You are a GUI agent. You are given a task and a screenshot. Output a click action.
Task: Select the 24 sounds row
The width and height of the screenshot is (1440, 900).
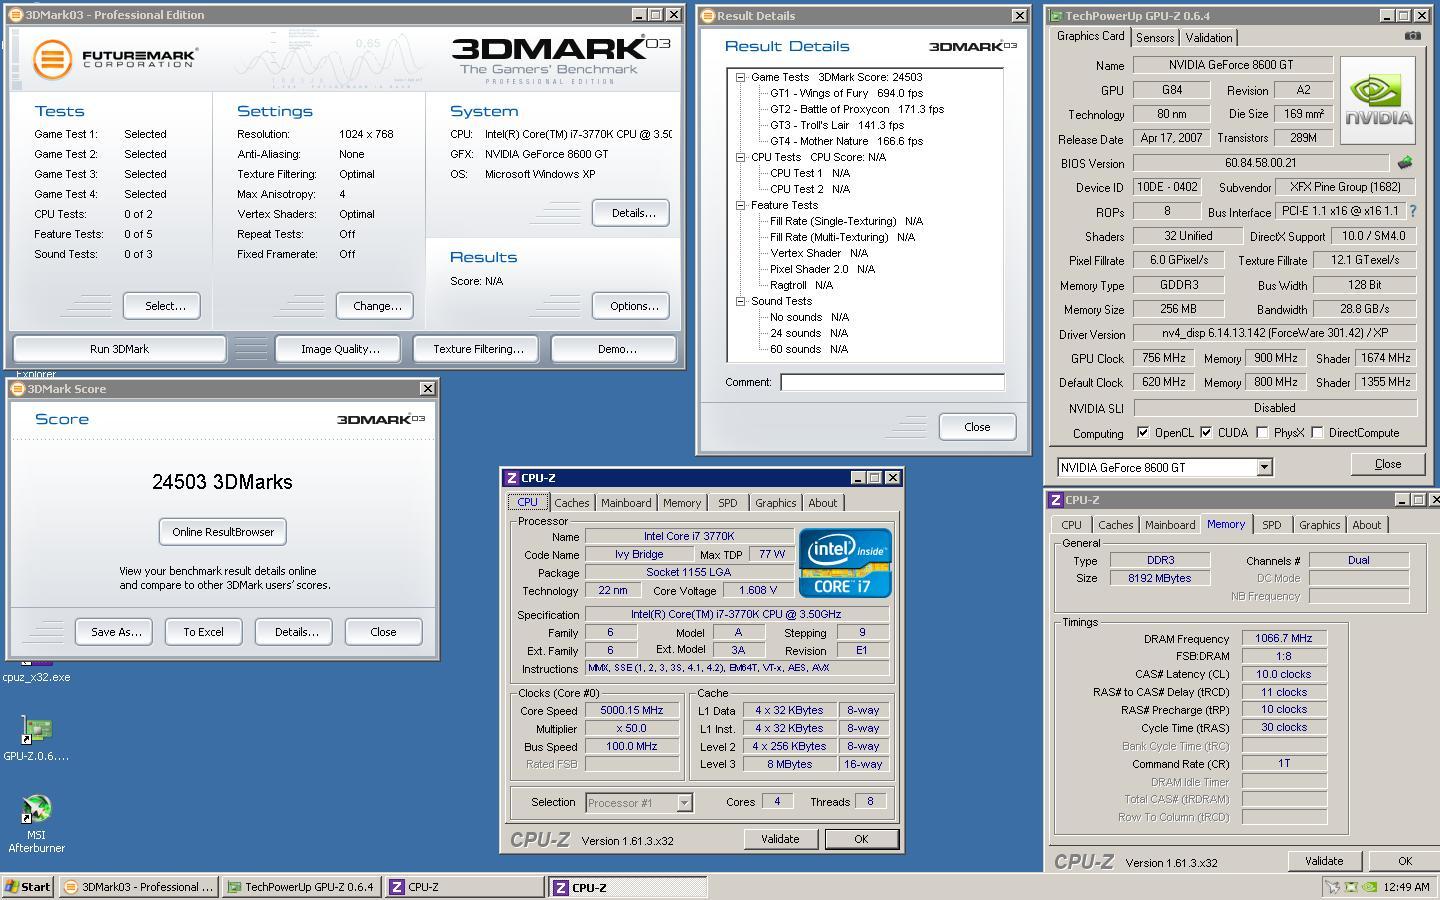coord(809,333)
